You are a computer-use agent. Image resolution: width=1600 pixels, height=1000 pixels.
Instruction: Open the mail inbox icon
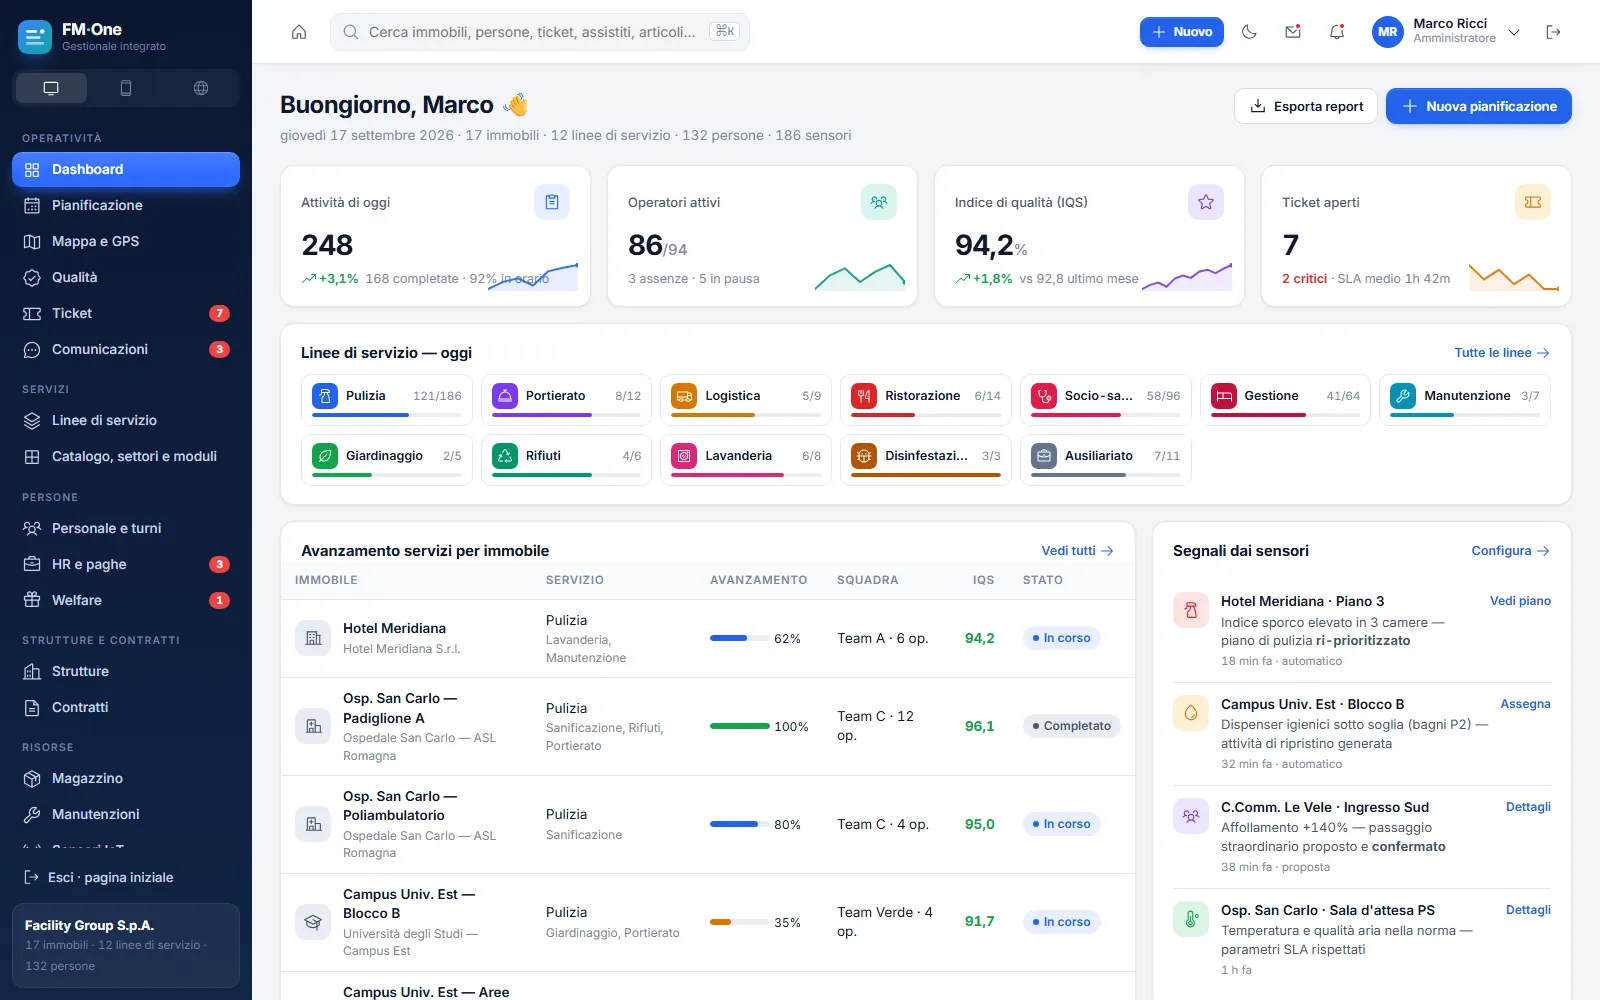[x=1293, y=32]
